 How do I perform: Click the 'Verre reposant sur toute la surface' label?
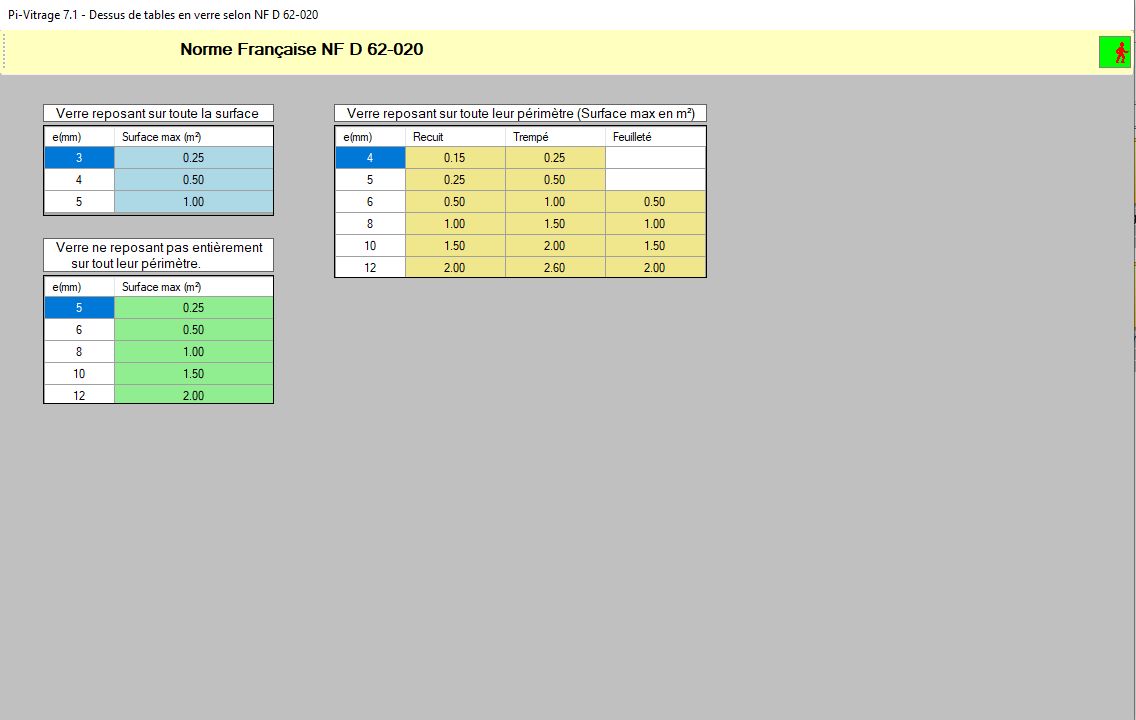click(158, 113)
